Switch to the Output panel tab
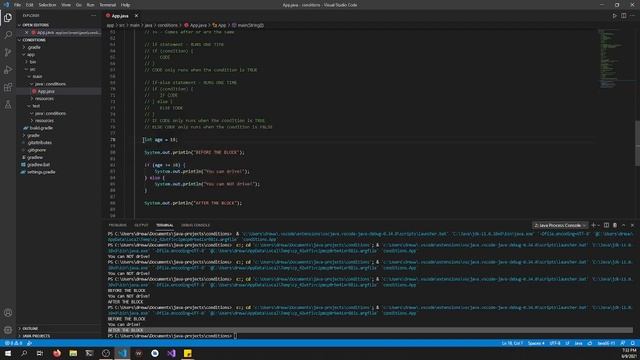This screenshot has height=360, width=640. [x=141, y=225]
